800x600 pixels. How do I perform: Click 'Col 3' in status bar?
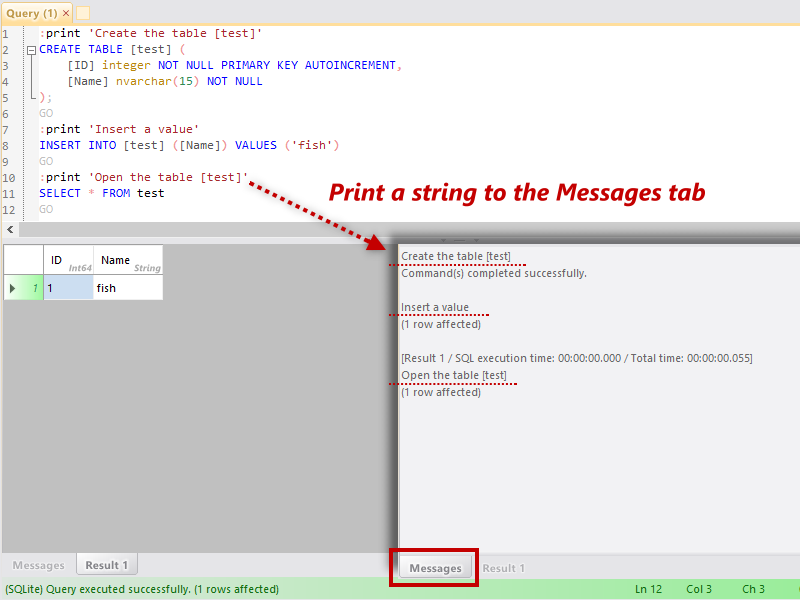pyautogui.click(x=698, y=589)
